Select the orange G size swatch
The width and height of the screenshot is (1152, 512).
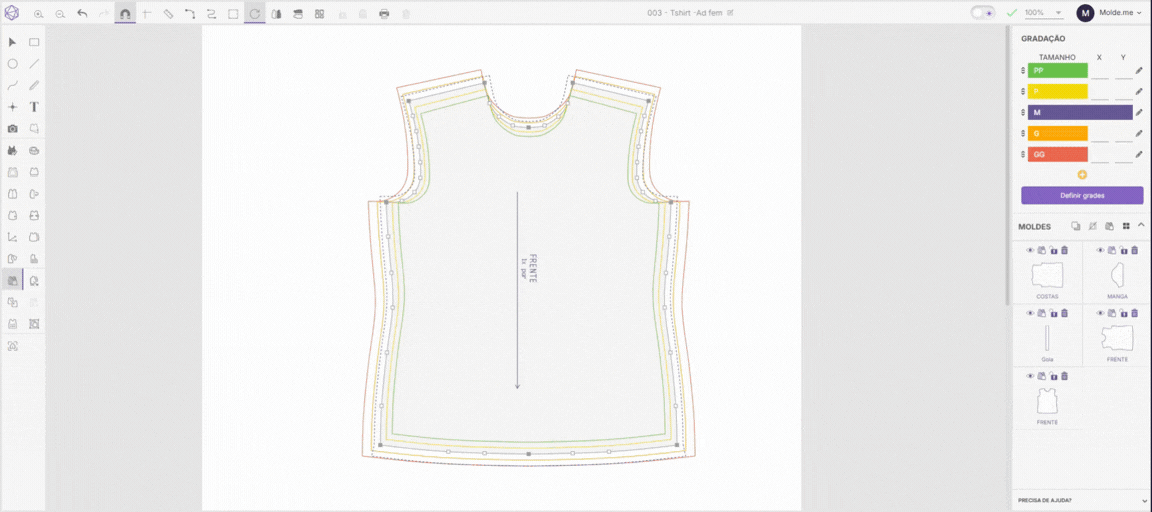1057,134
